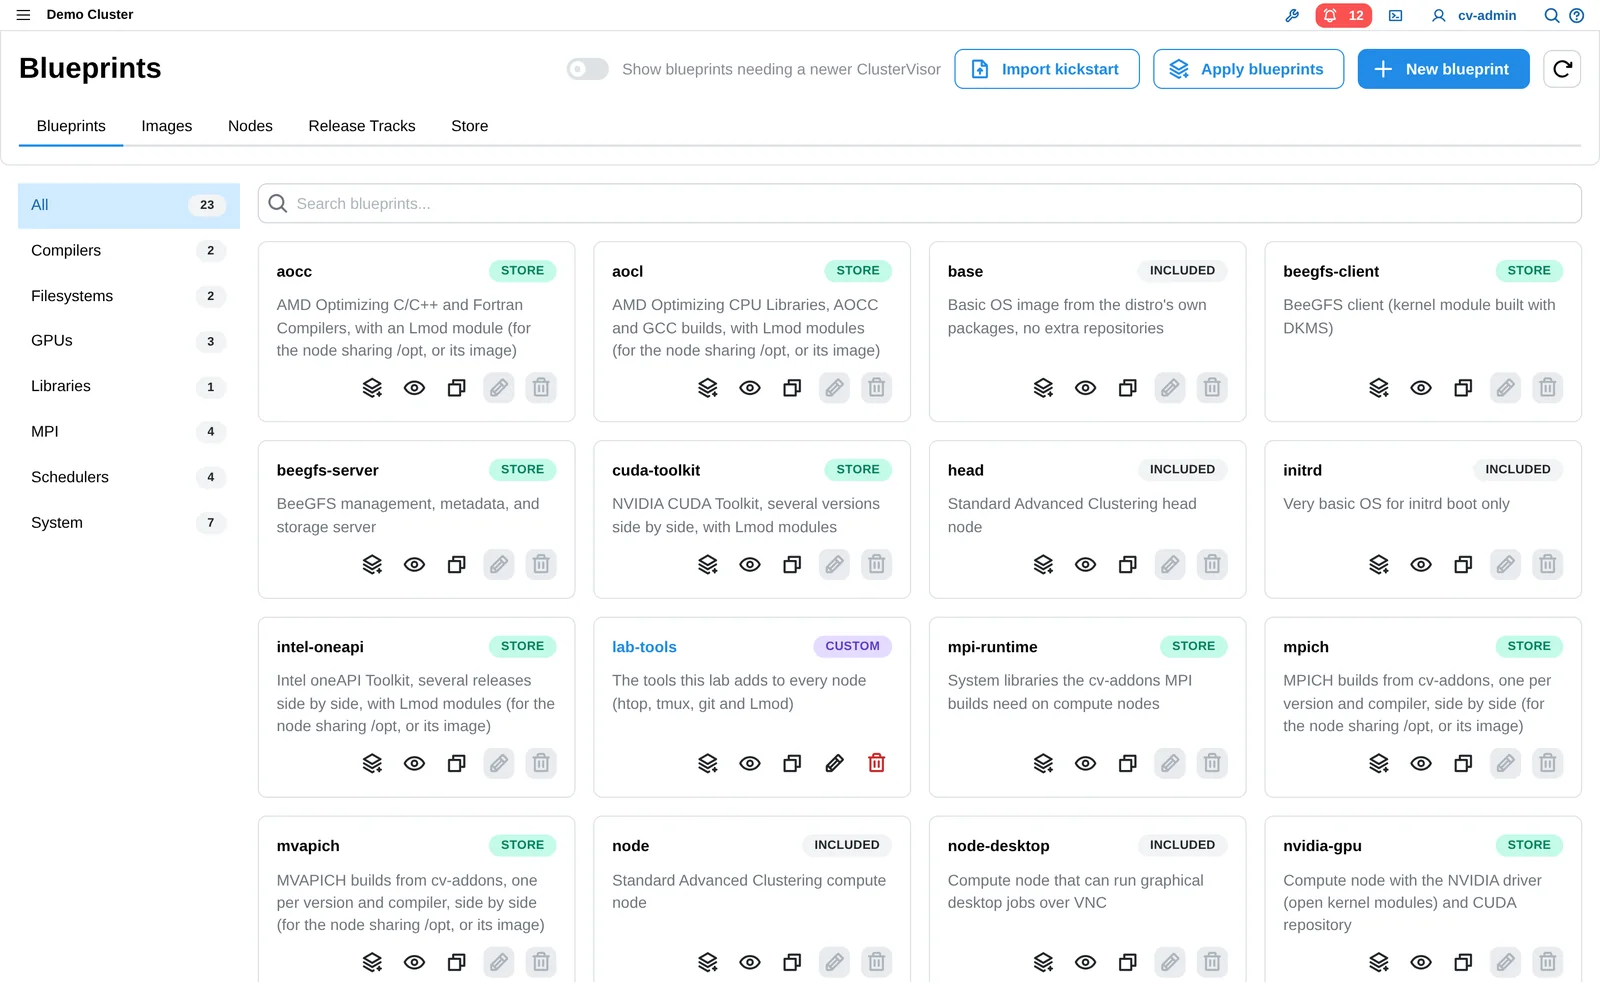Image resolution: width=1600 pixels, height=1000 pixels.
Task: Filter by the Compilers category
Action: [x=129, y=251]
